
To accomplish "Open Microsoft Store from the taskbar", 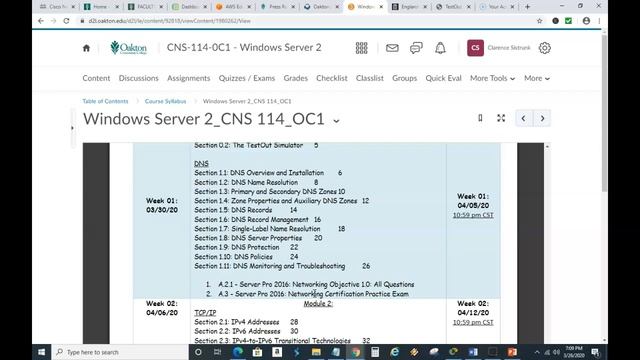I will [x=257, y=352].
